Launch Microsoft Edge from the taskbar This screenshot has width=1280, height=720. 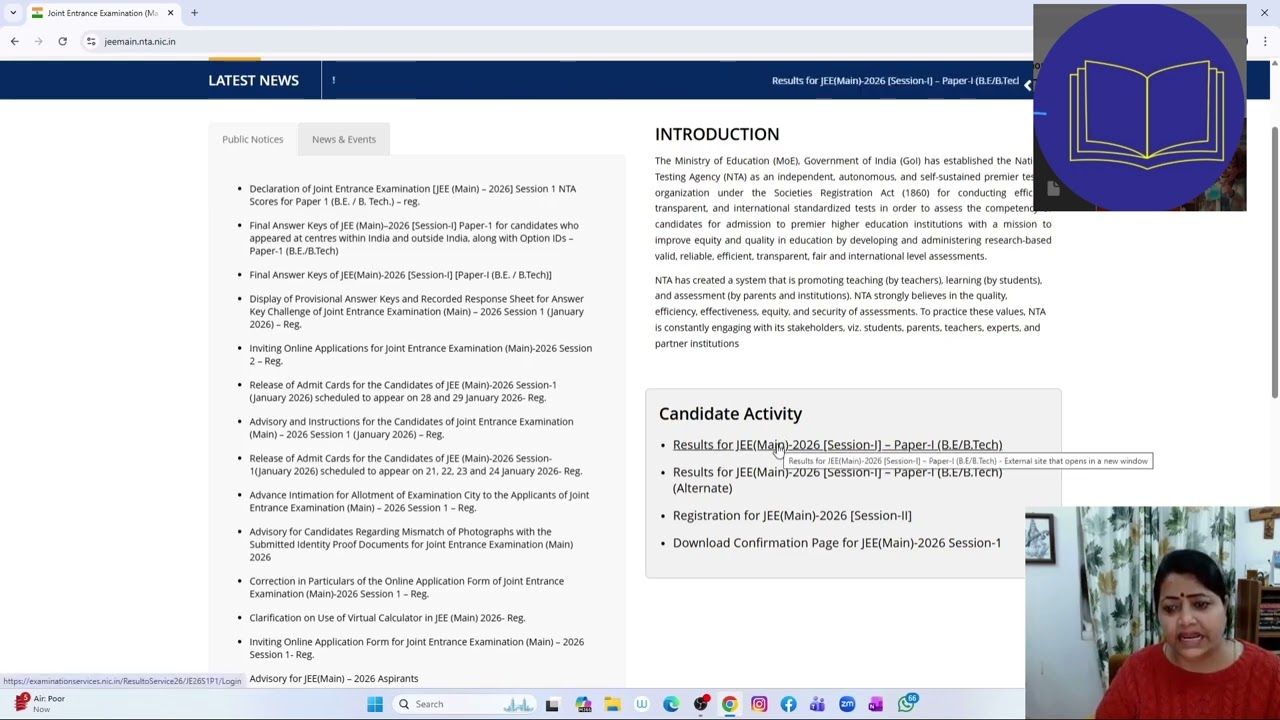[671, 704]
